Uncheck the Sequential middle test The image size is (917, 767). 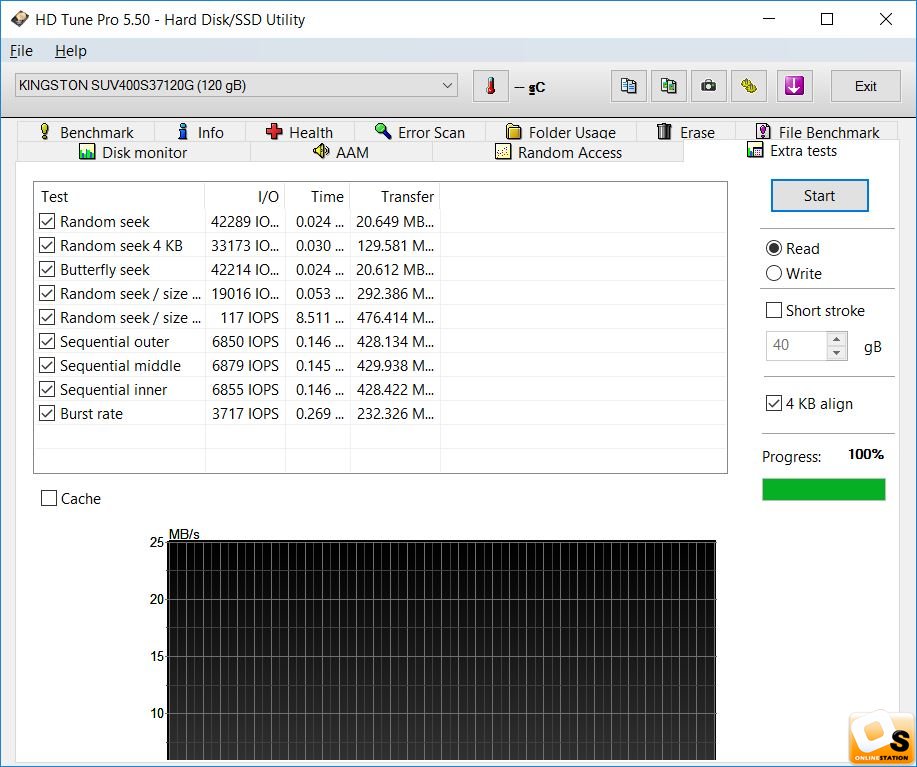(47, 365)
